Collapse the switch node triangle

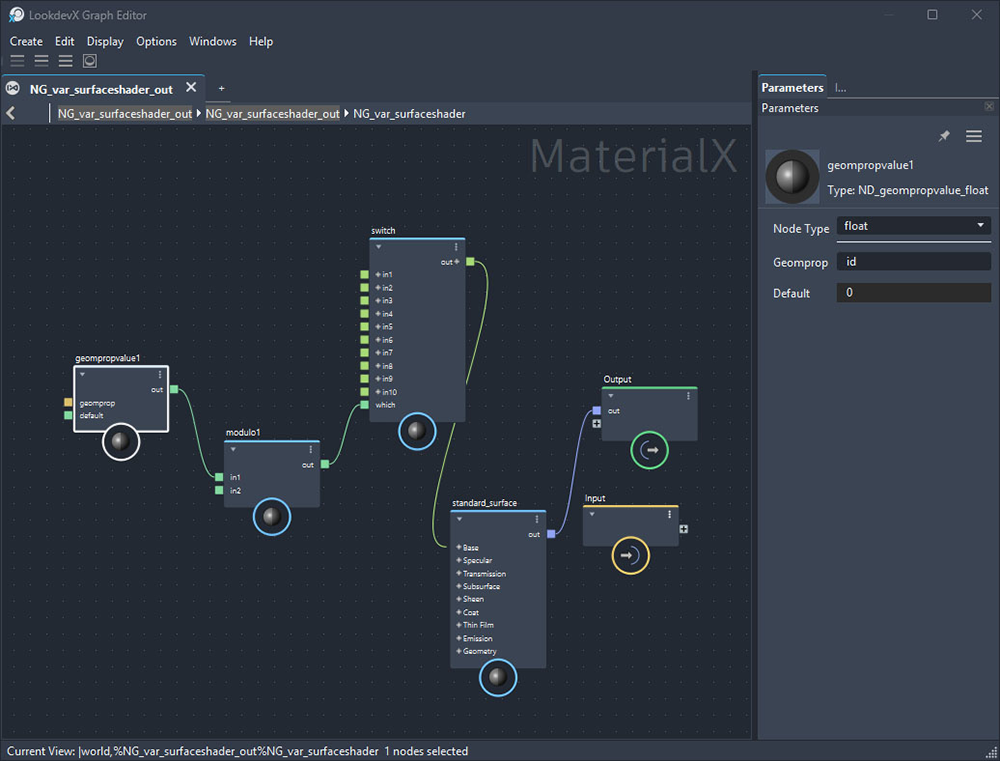pos(378,247)
